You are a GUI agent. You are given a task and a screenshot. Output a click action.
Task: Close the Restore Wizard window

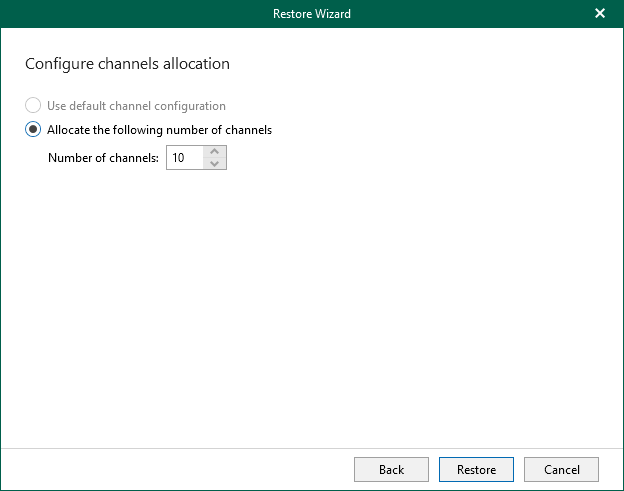click(x=600, y=14)
